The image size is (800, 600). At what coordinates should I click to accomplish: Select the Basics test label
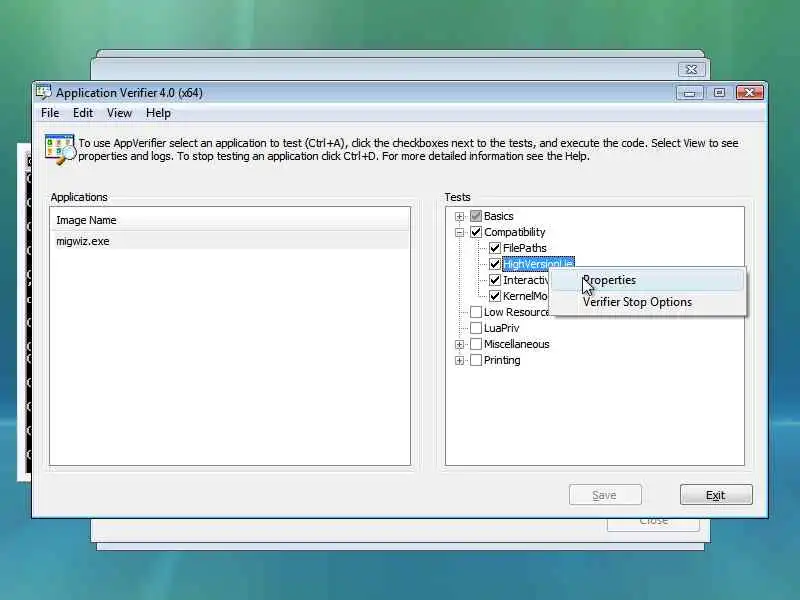(x=498, y=216)
